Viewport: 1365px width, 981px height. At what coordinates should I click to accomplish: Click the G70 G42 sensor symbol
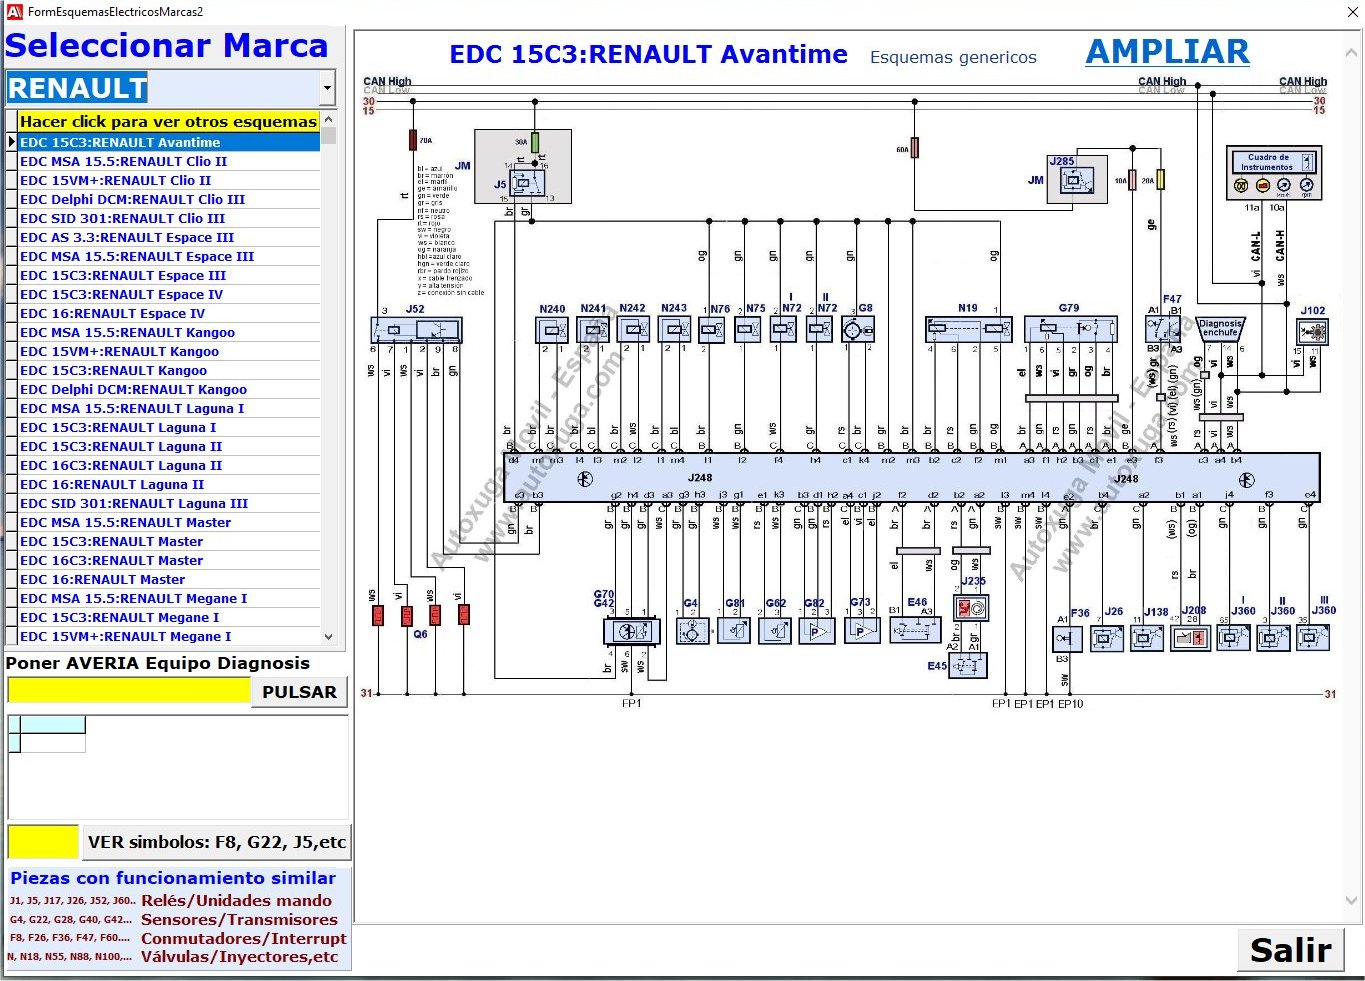click(632, 632)
